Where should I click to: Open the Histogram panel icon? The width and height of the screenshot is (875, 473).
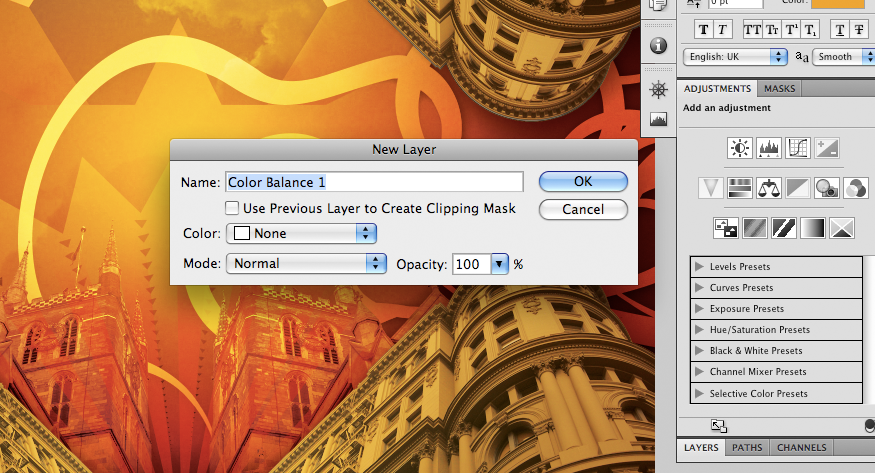658,119
